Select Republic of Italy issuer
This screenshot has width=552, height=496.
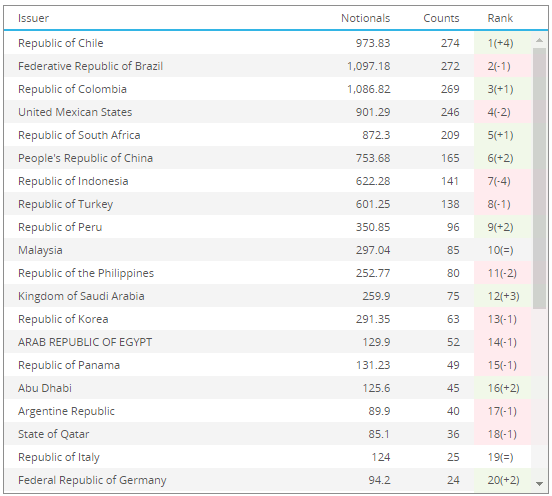click(x=59, y=457)
